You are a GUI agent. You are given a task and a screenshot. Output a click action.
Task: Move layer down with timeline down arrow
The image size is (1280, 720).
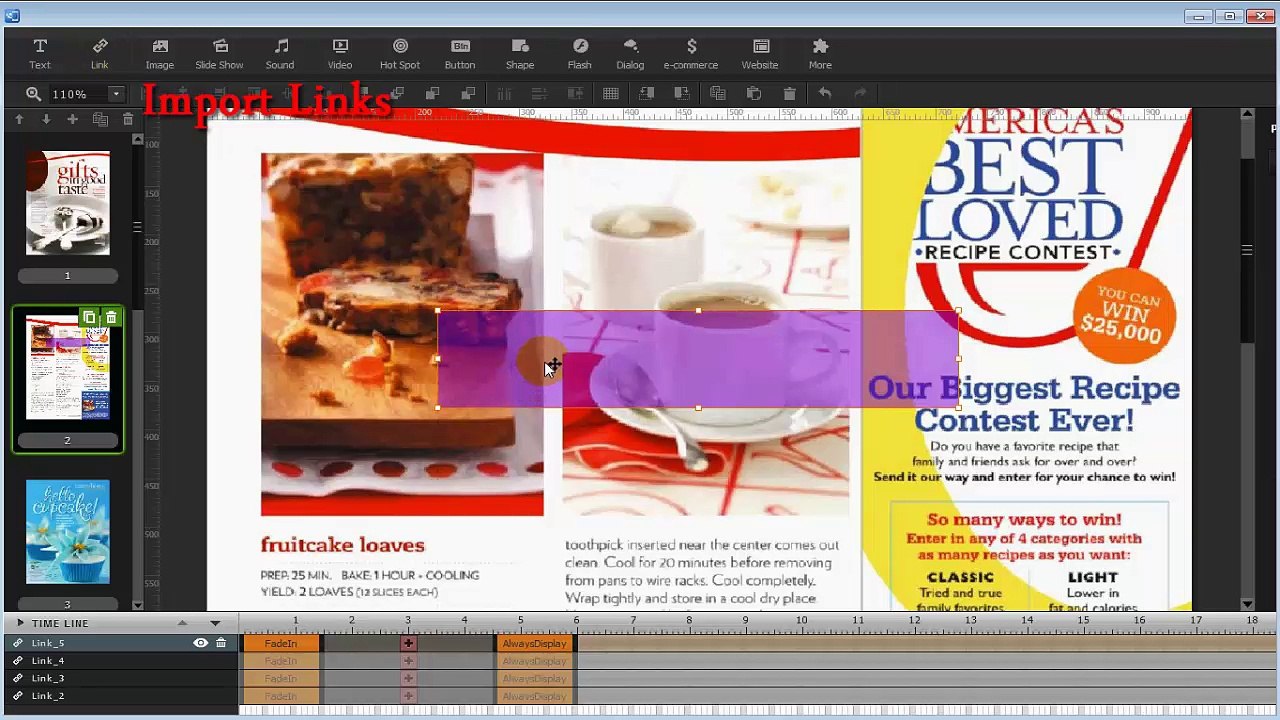point(215,623)
